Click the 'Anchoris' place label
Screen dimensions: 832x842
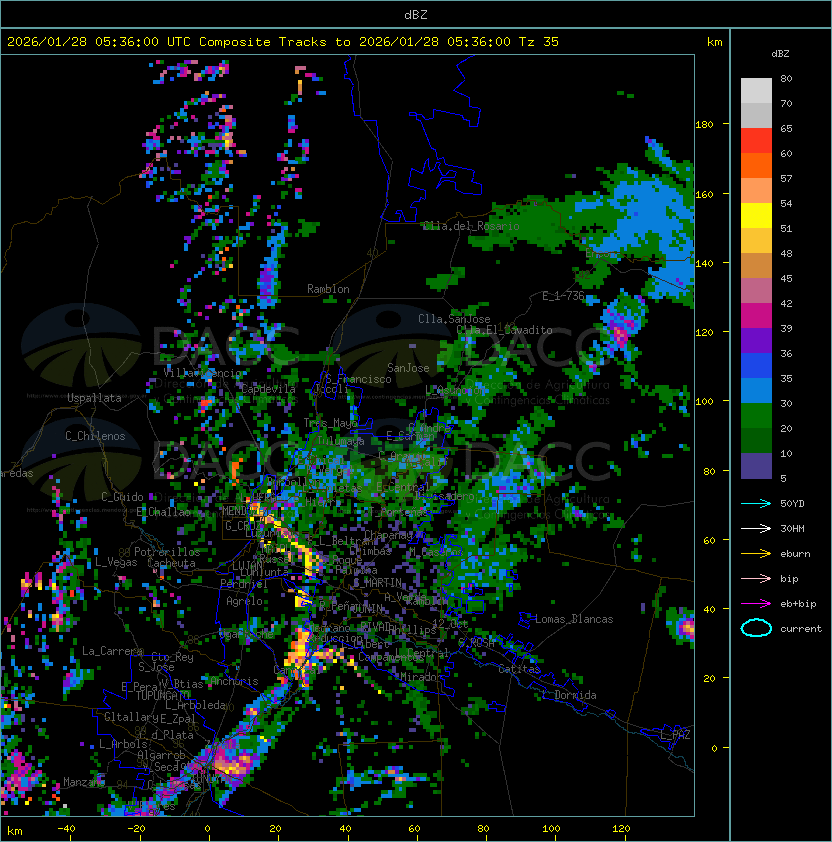tap(234, 681)
